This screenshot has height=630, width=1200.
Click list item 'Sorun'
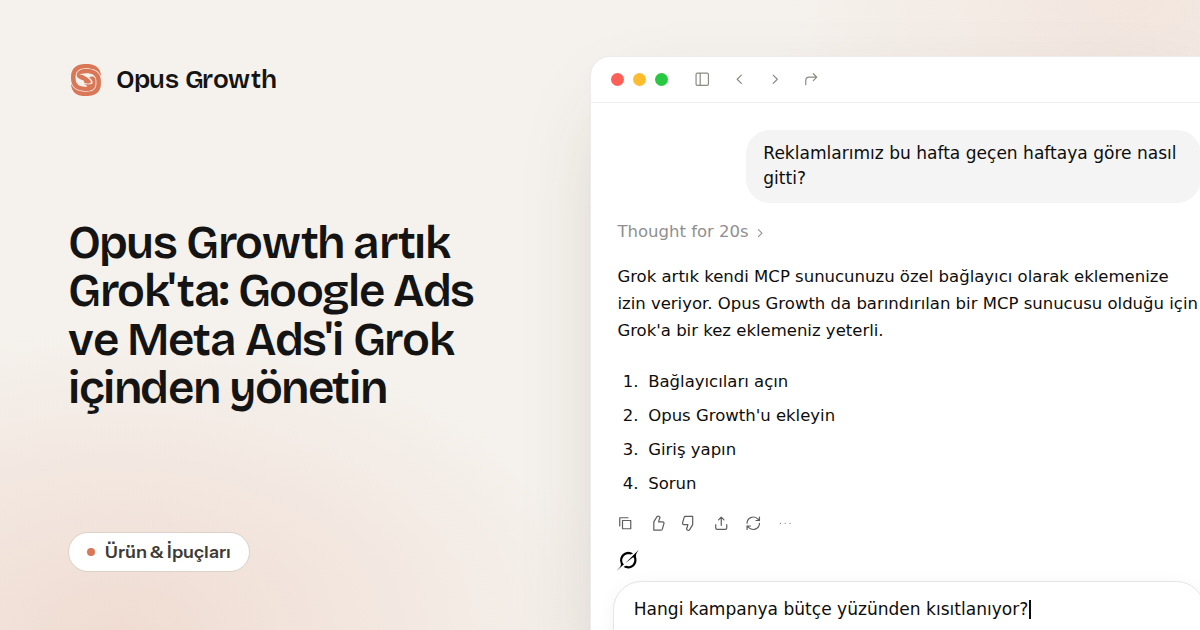(x=672, y=483)
